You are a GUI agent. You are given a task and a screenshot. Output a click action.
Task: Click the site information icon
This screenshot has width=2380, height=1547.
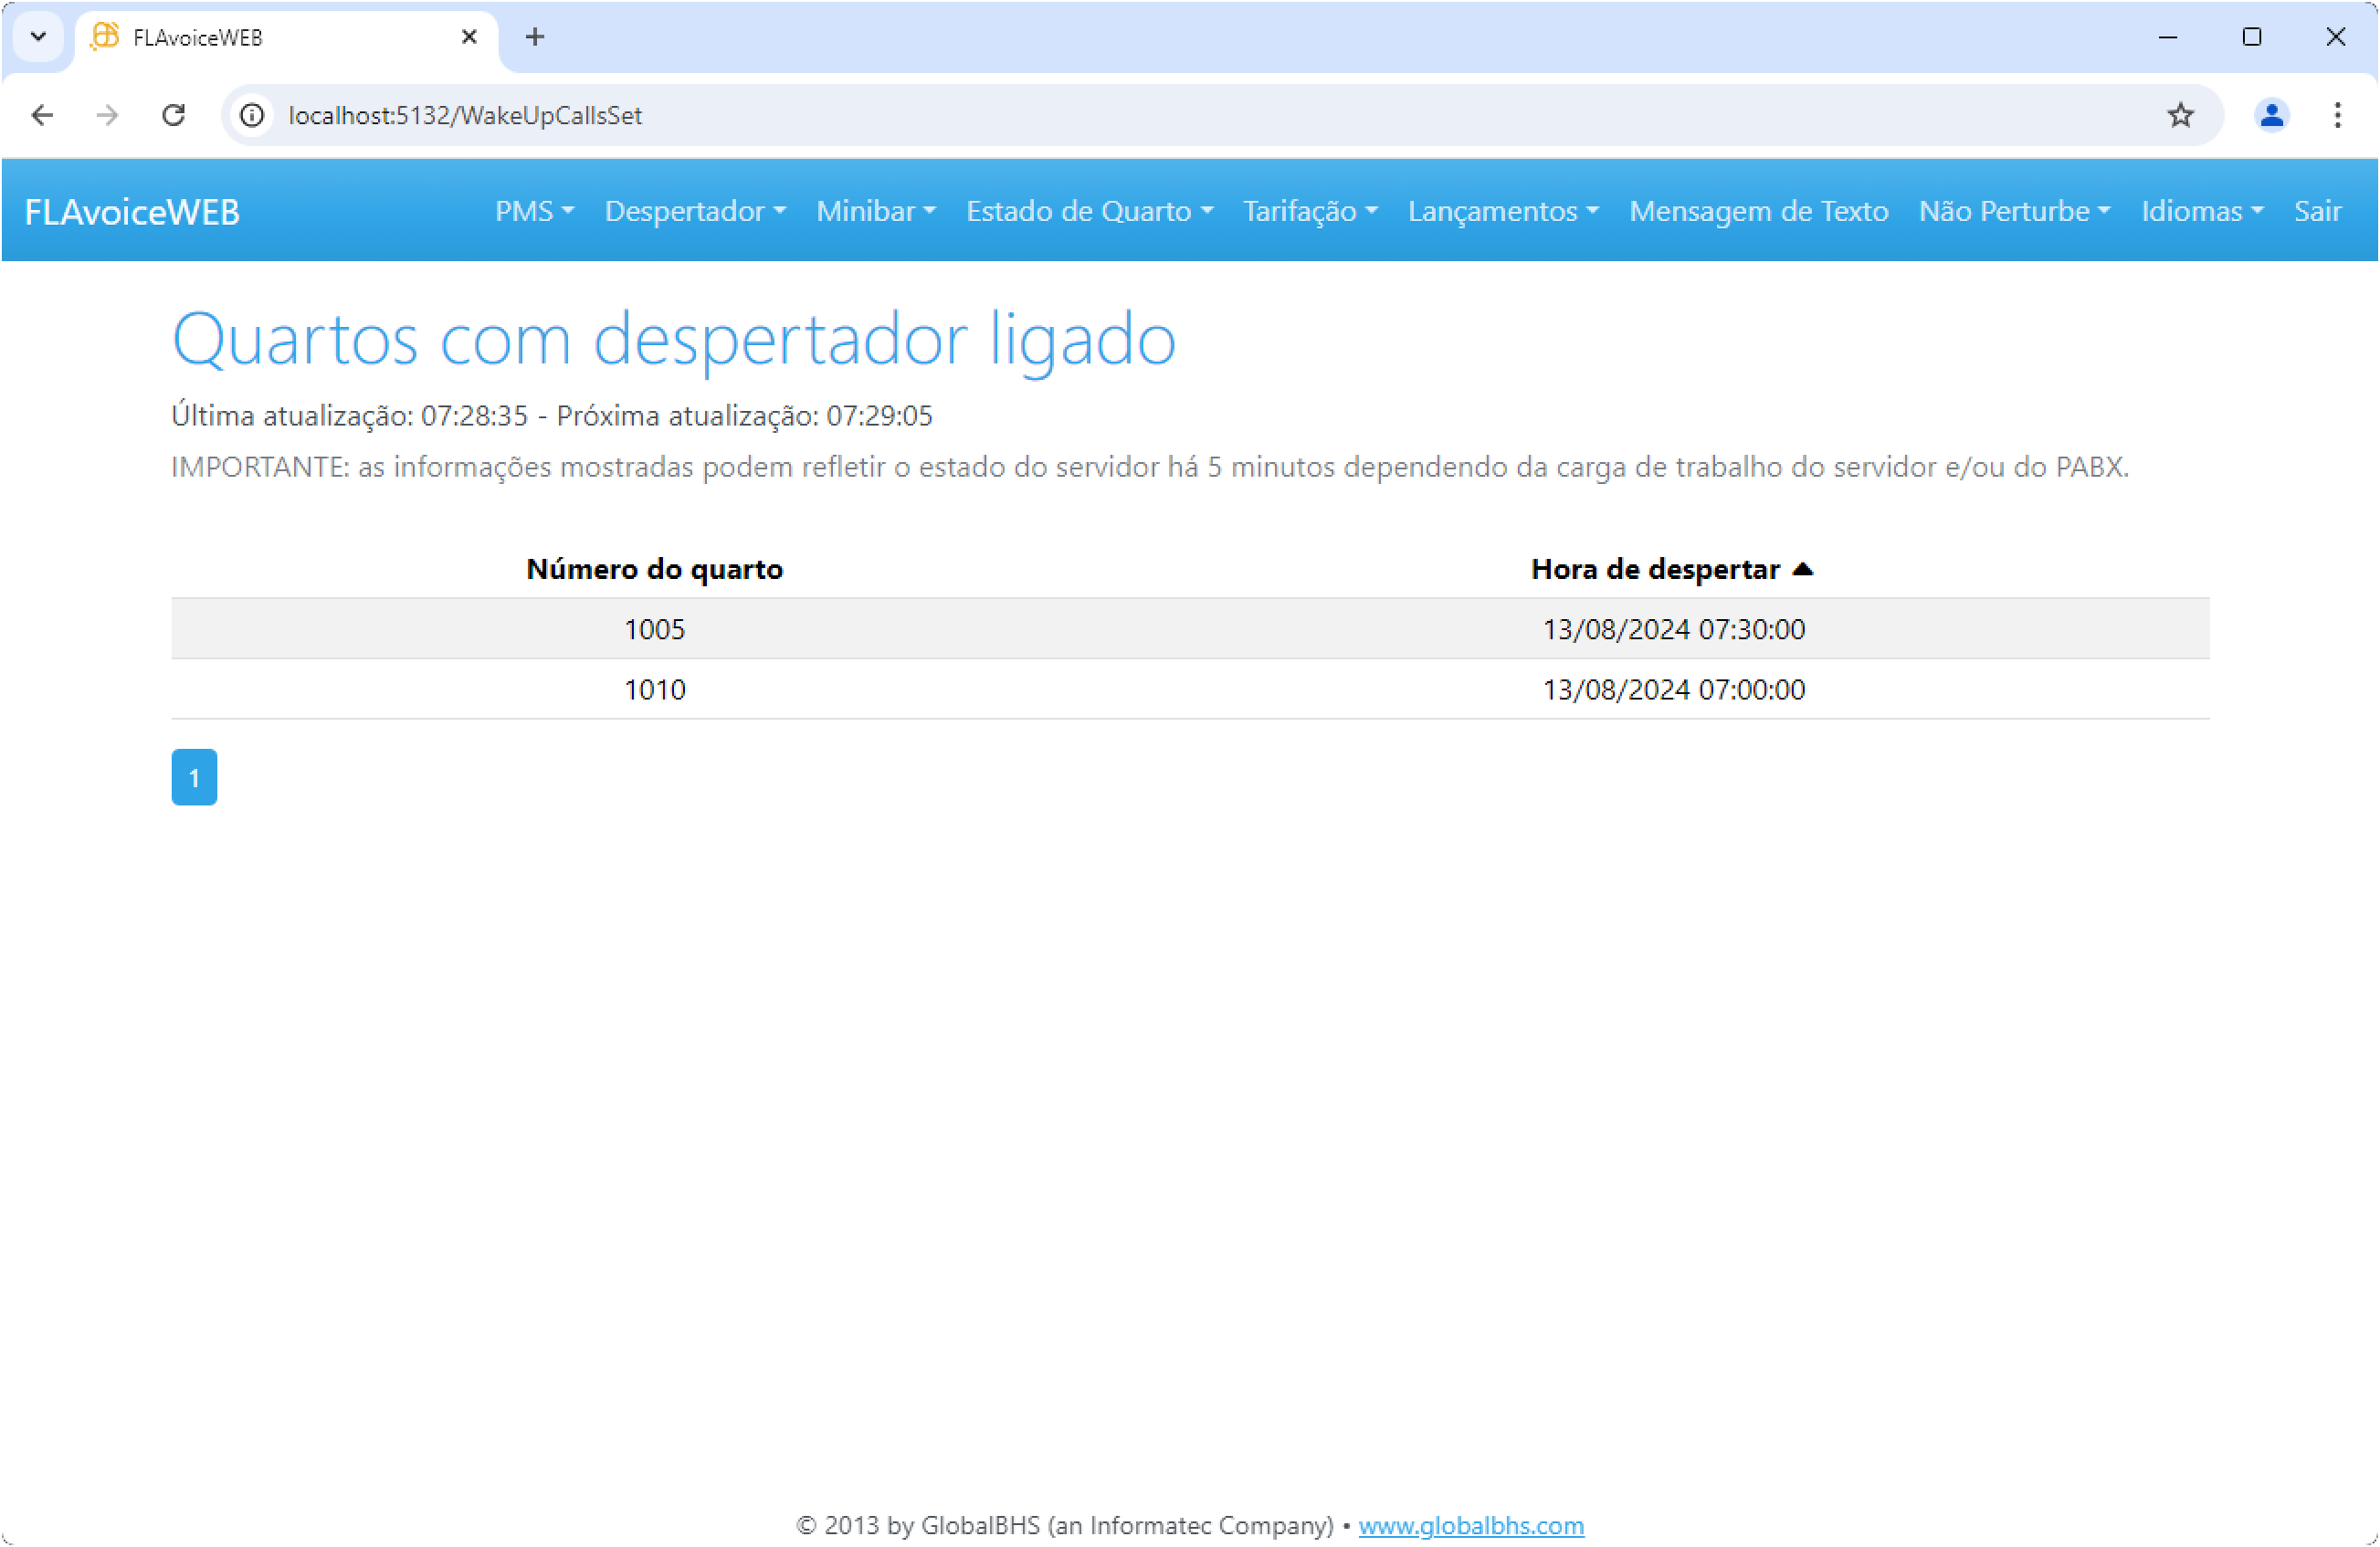(252, 115)
